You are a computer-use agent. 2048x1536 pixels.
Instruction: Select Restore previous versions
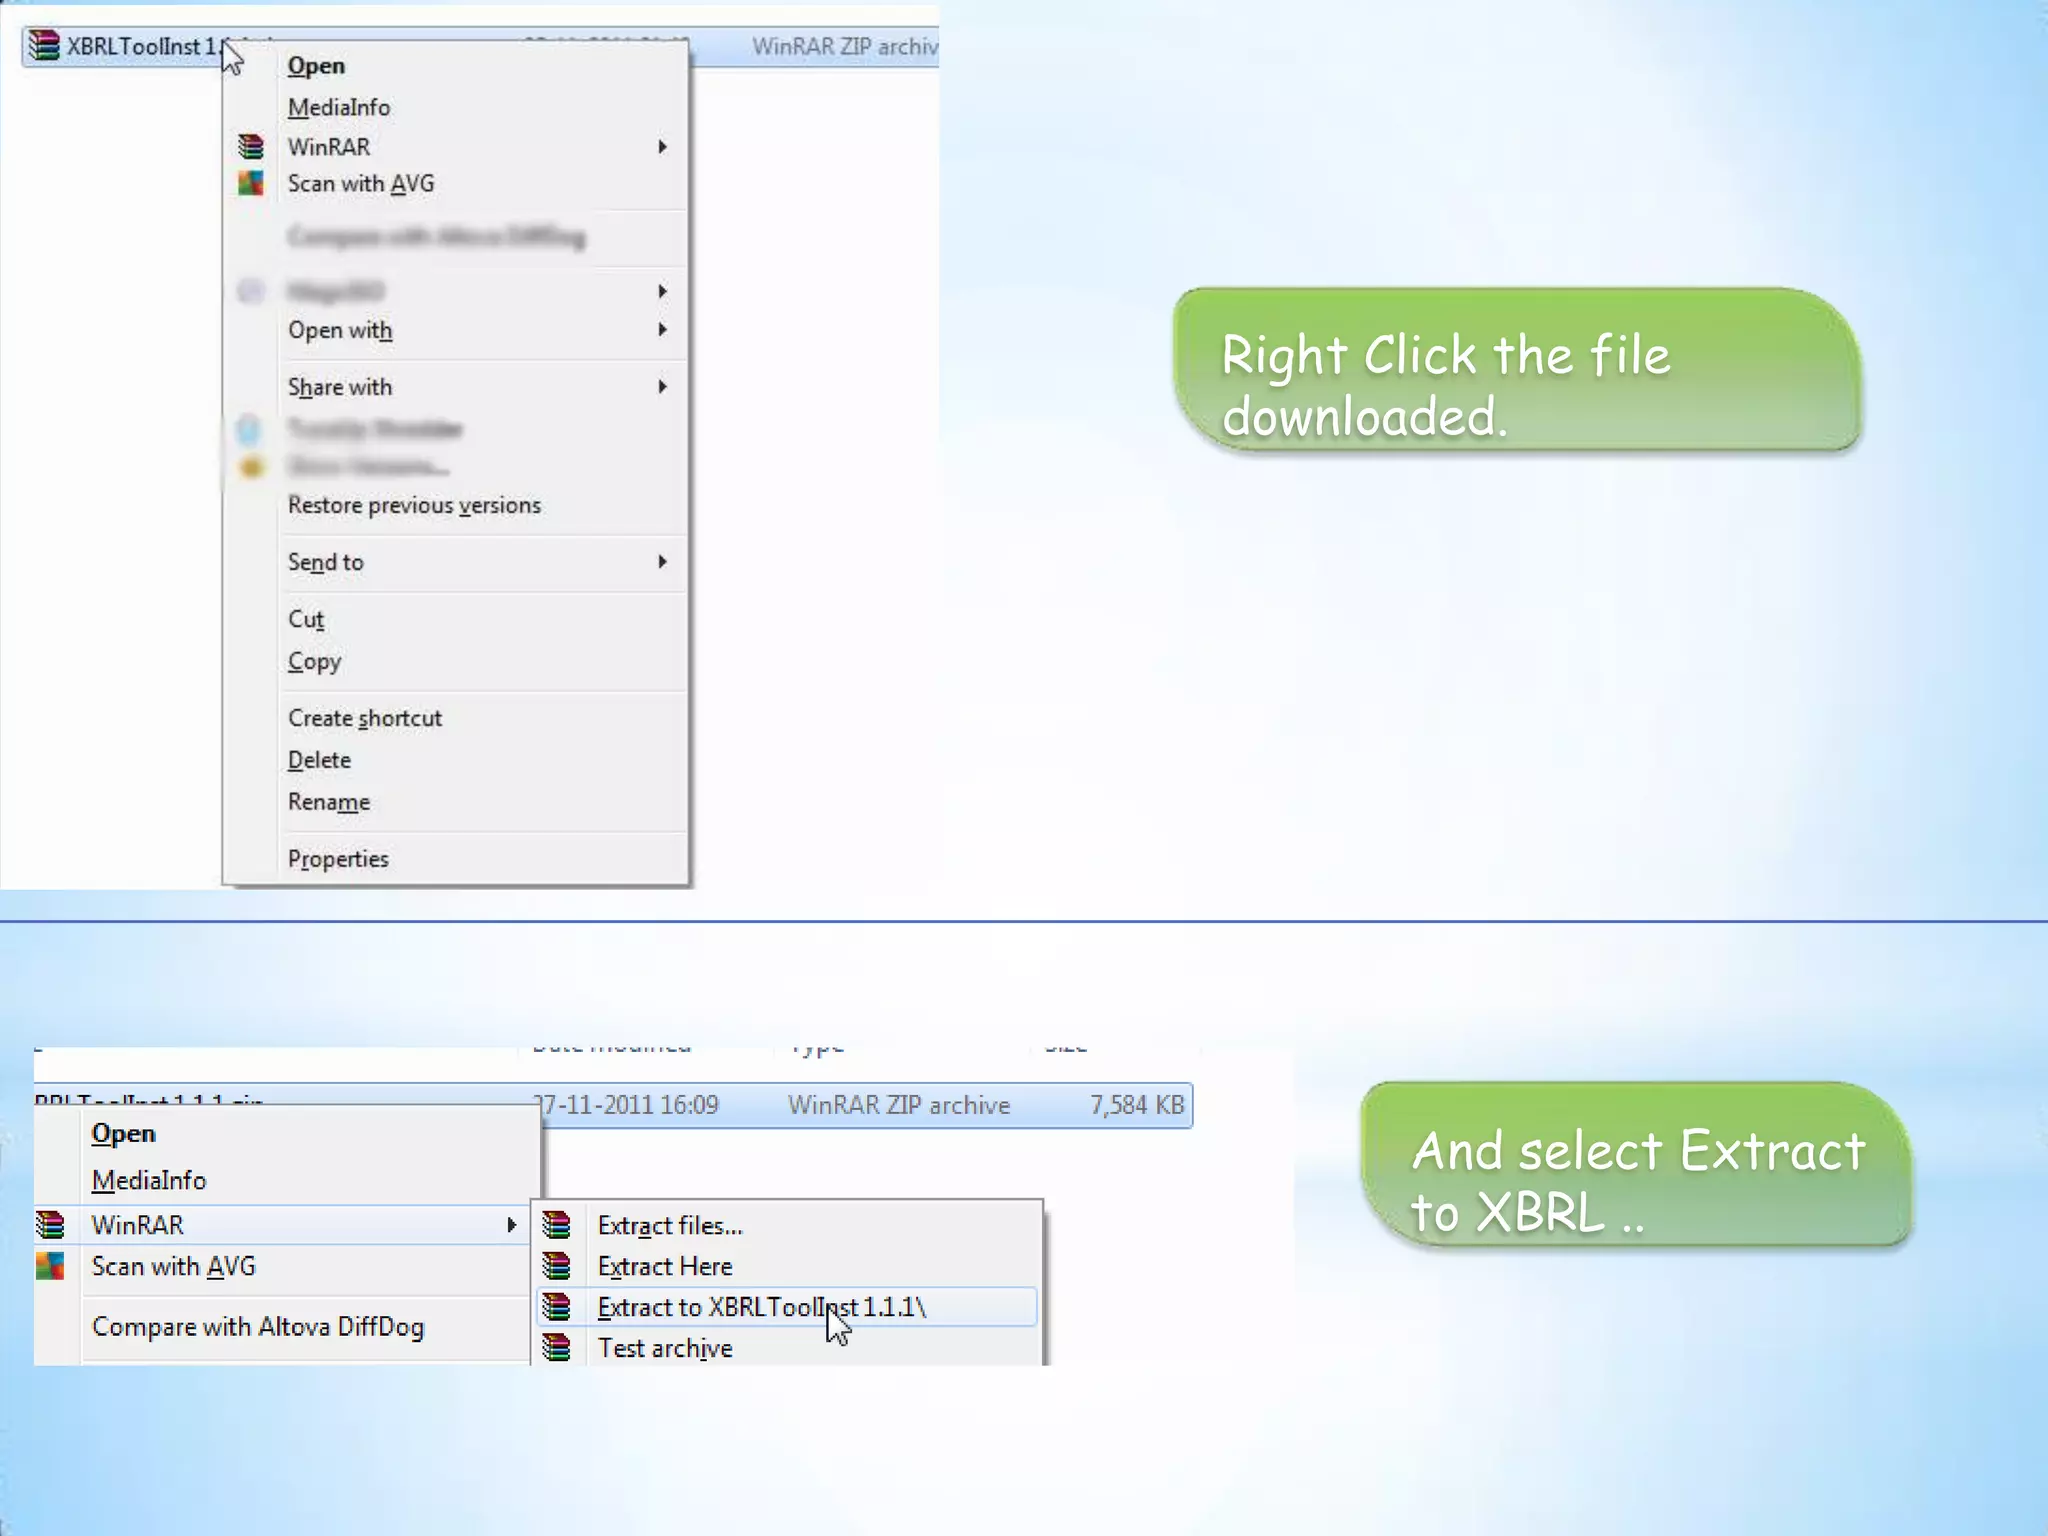[414, 505]
